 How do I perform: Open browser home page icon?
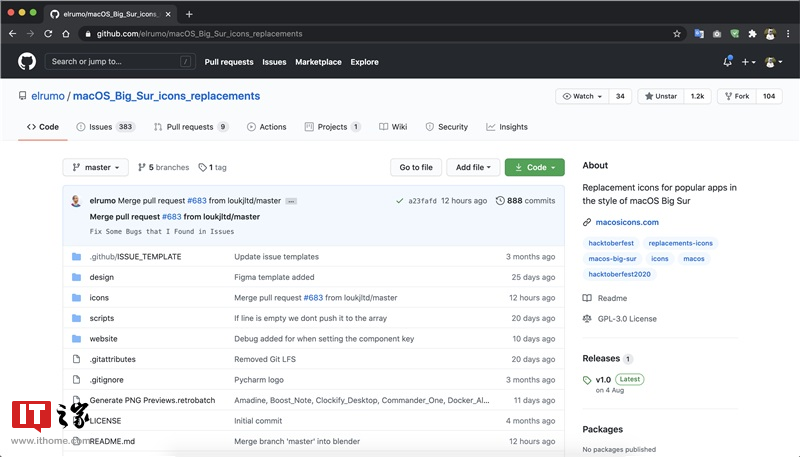(x=66, y=34)
